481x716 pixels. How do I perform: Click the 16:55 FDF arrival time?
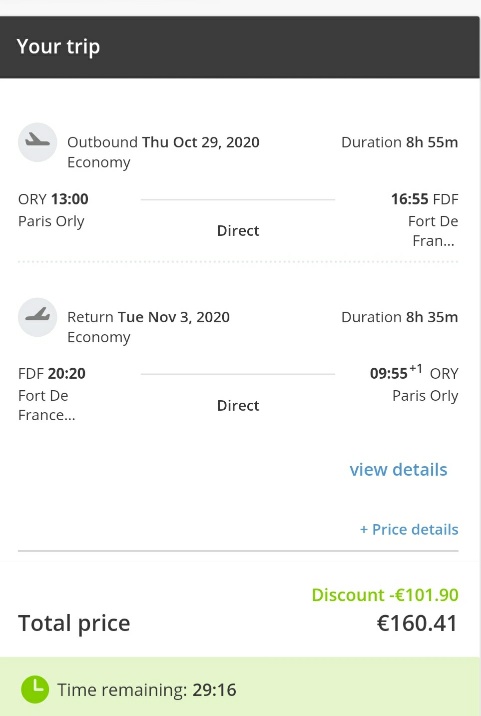(424, 199)
